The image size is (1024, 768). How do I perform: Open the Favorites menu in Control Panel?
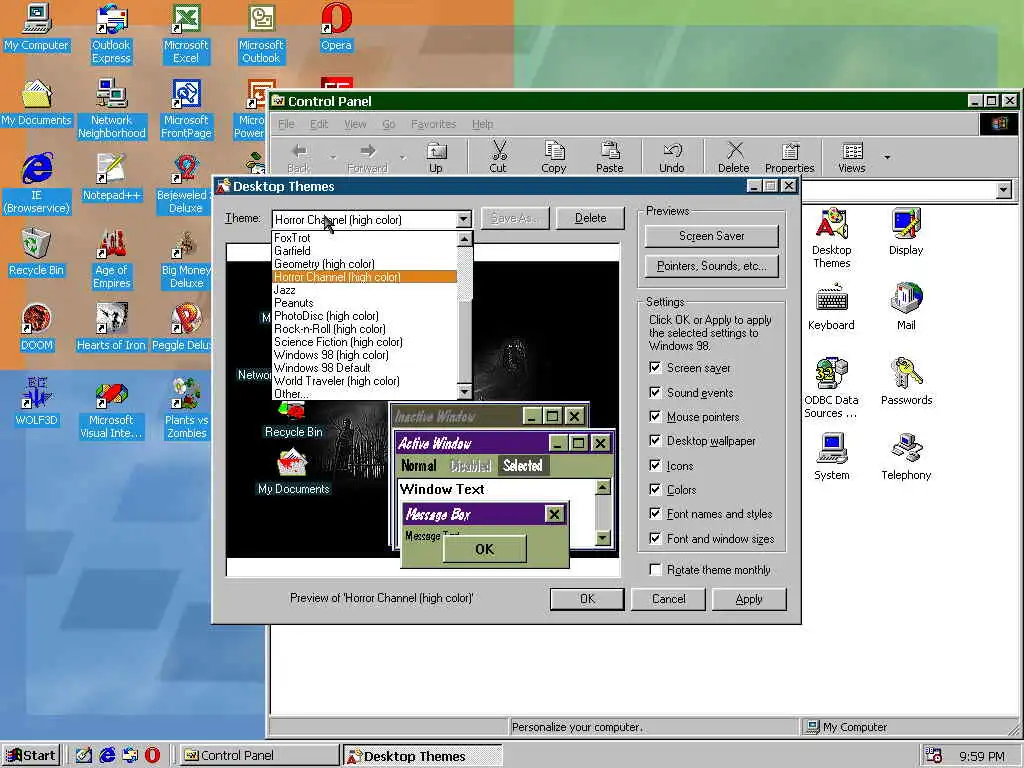[x=433, y=124]
